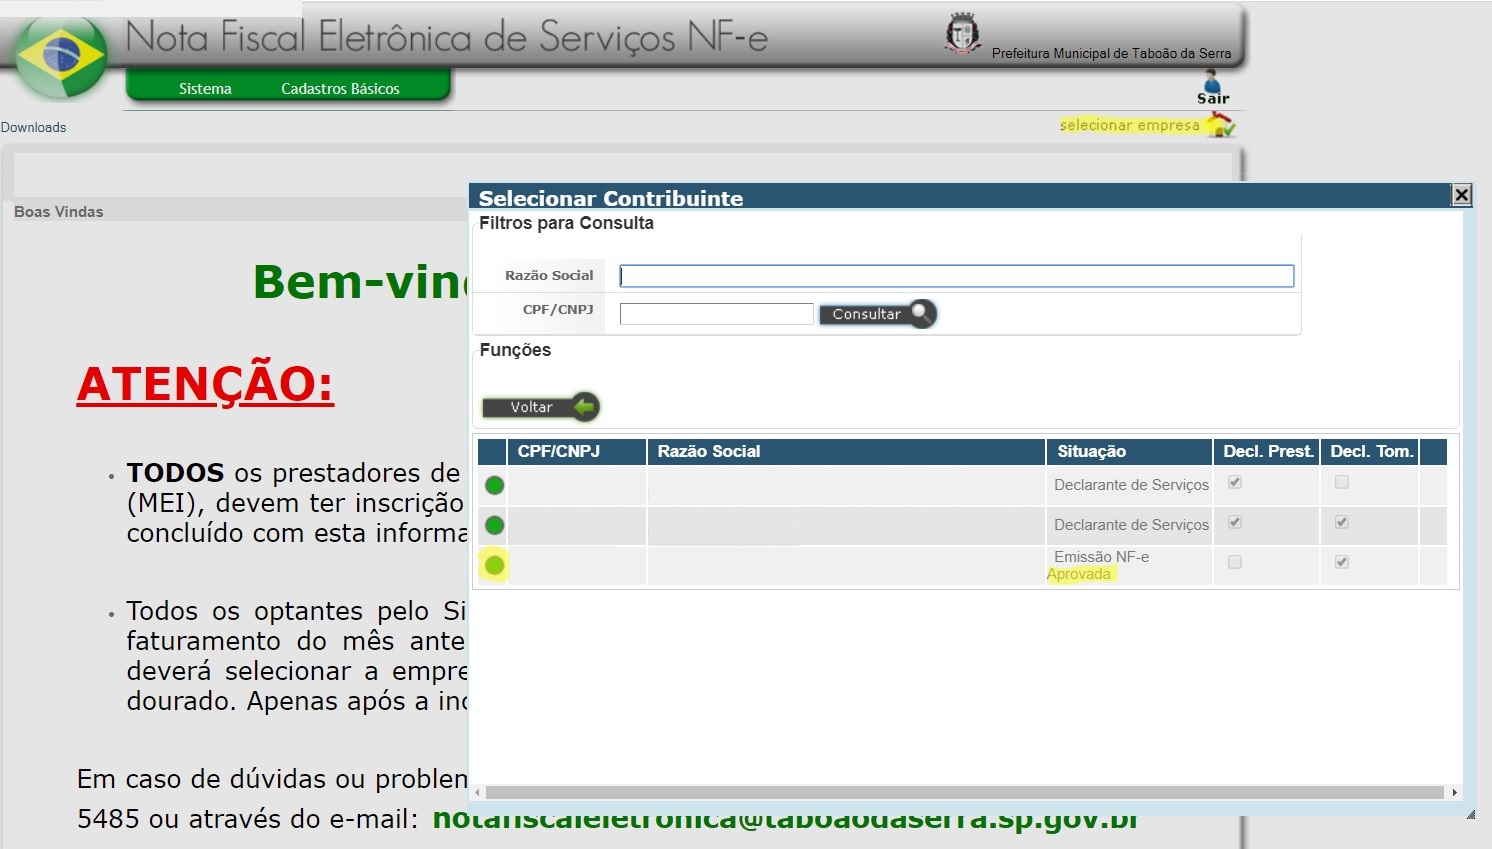Click the magnifier icon on Consultar

(922, 313)
